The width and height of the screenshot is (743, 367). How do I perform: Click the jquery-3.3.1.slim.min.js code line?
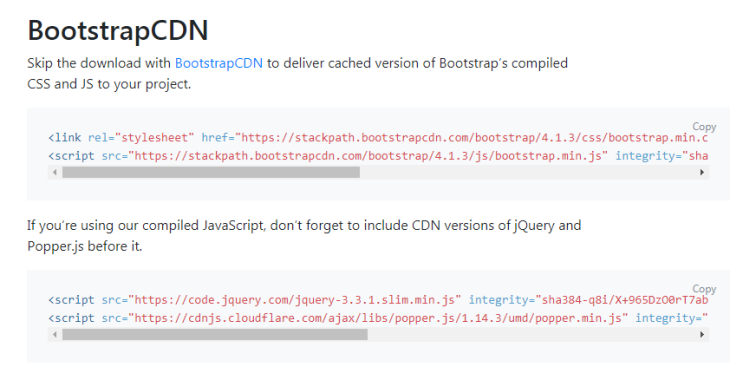378,300
